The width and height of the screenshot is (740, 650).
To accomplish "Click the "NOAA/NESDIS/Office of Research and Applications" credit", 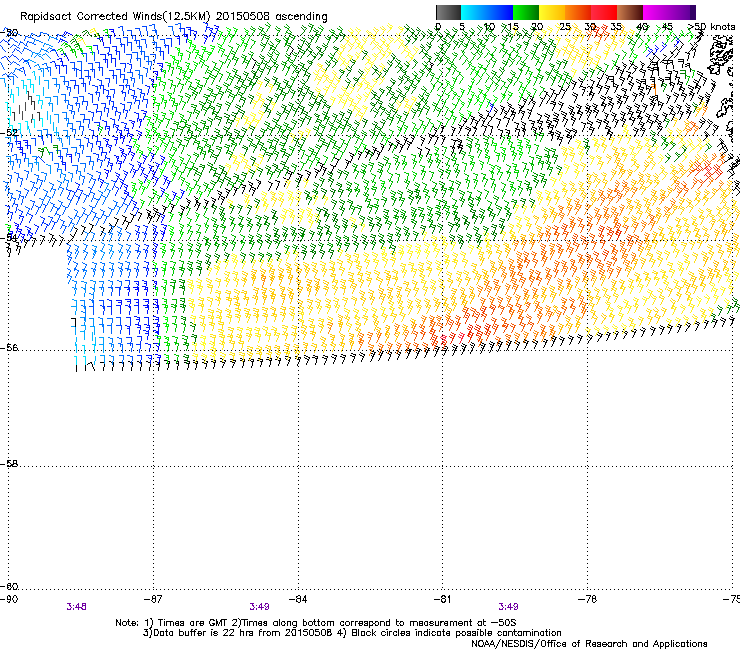I will tap(589, 644).
